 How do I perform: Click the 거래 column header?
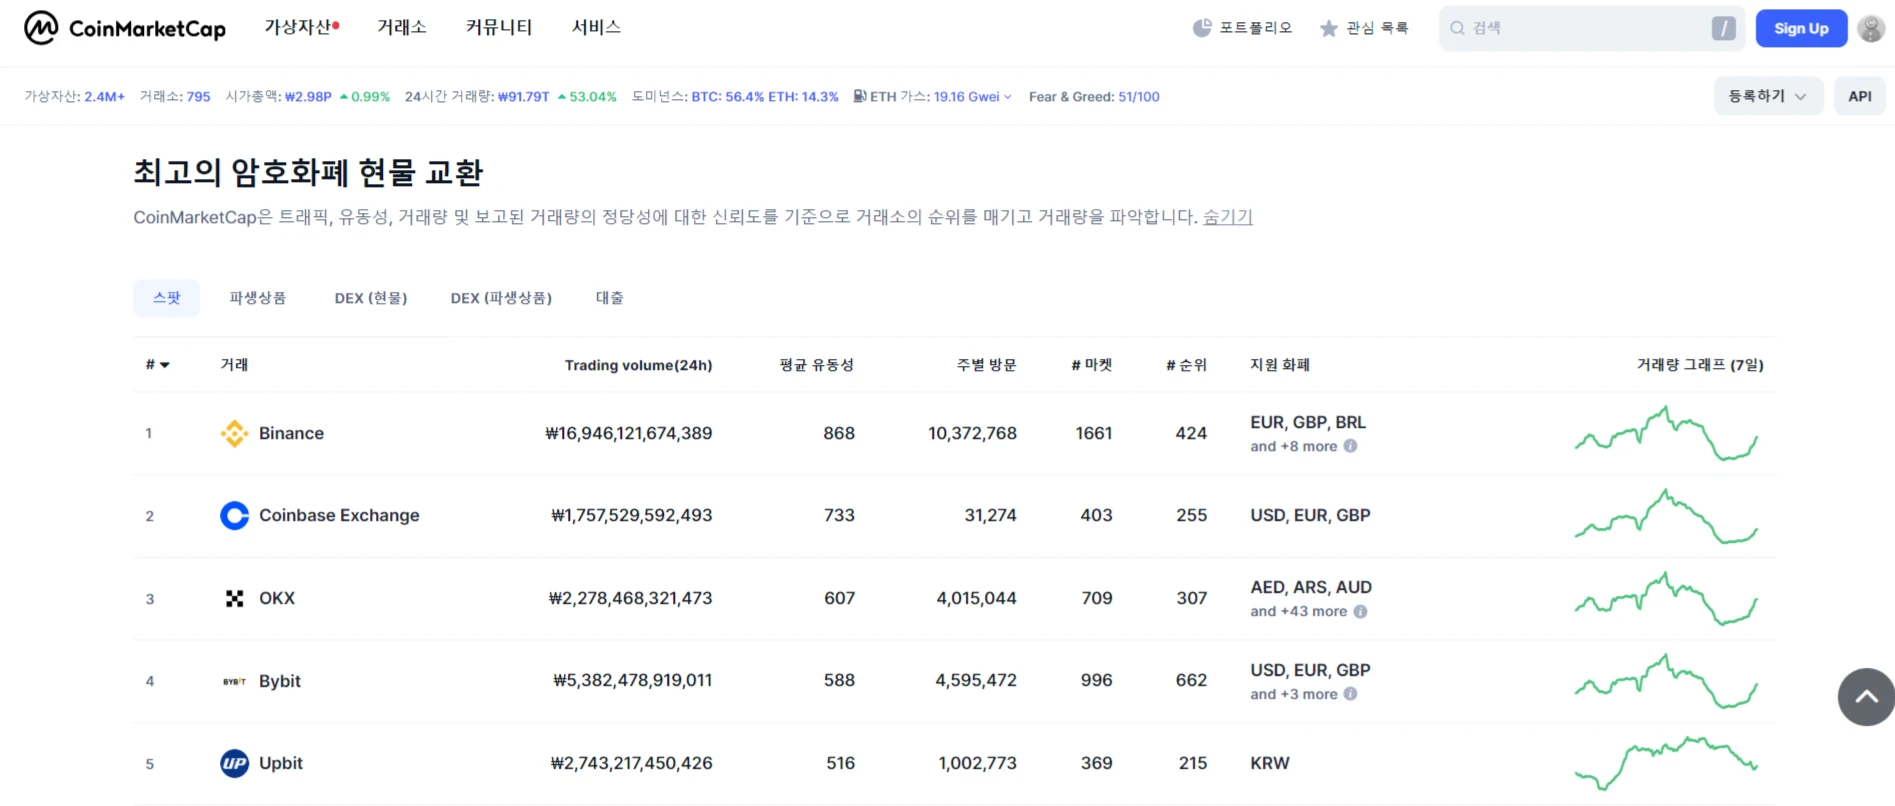(x=234, y=365)
